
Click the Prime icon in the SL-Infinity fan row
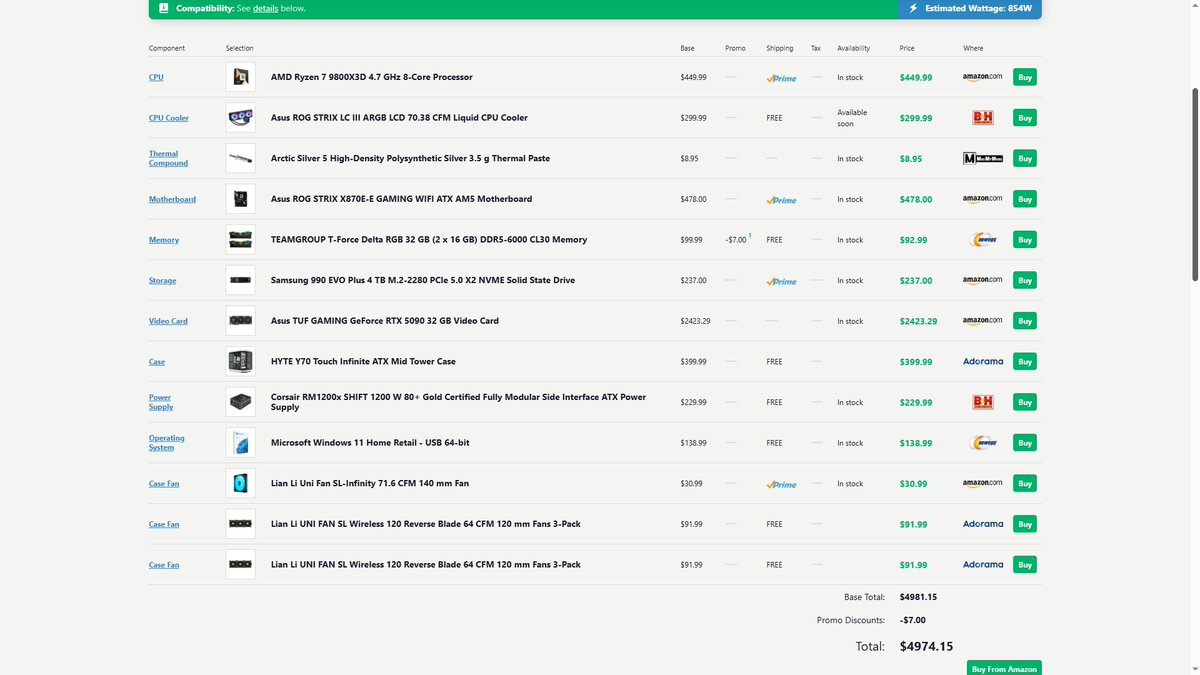(781, 484)
